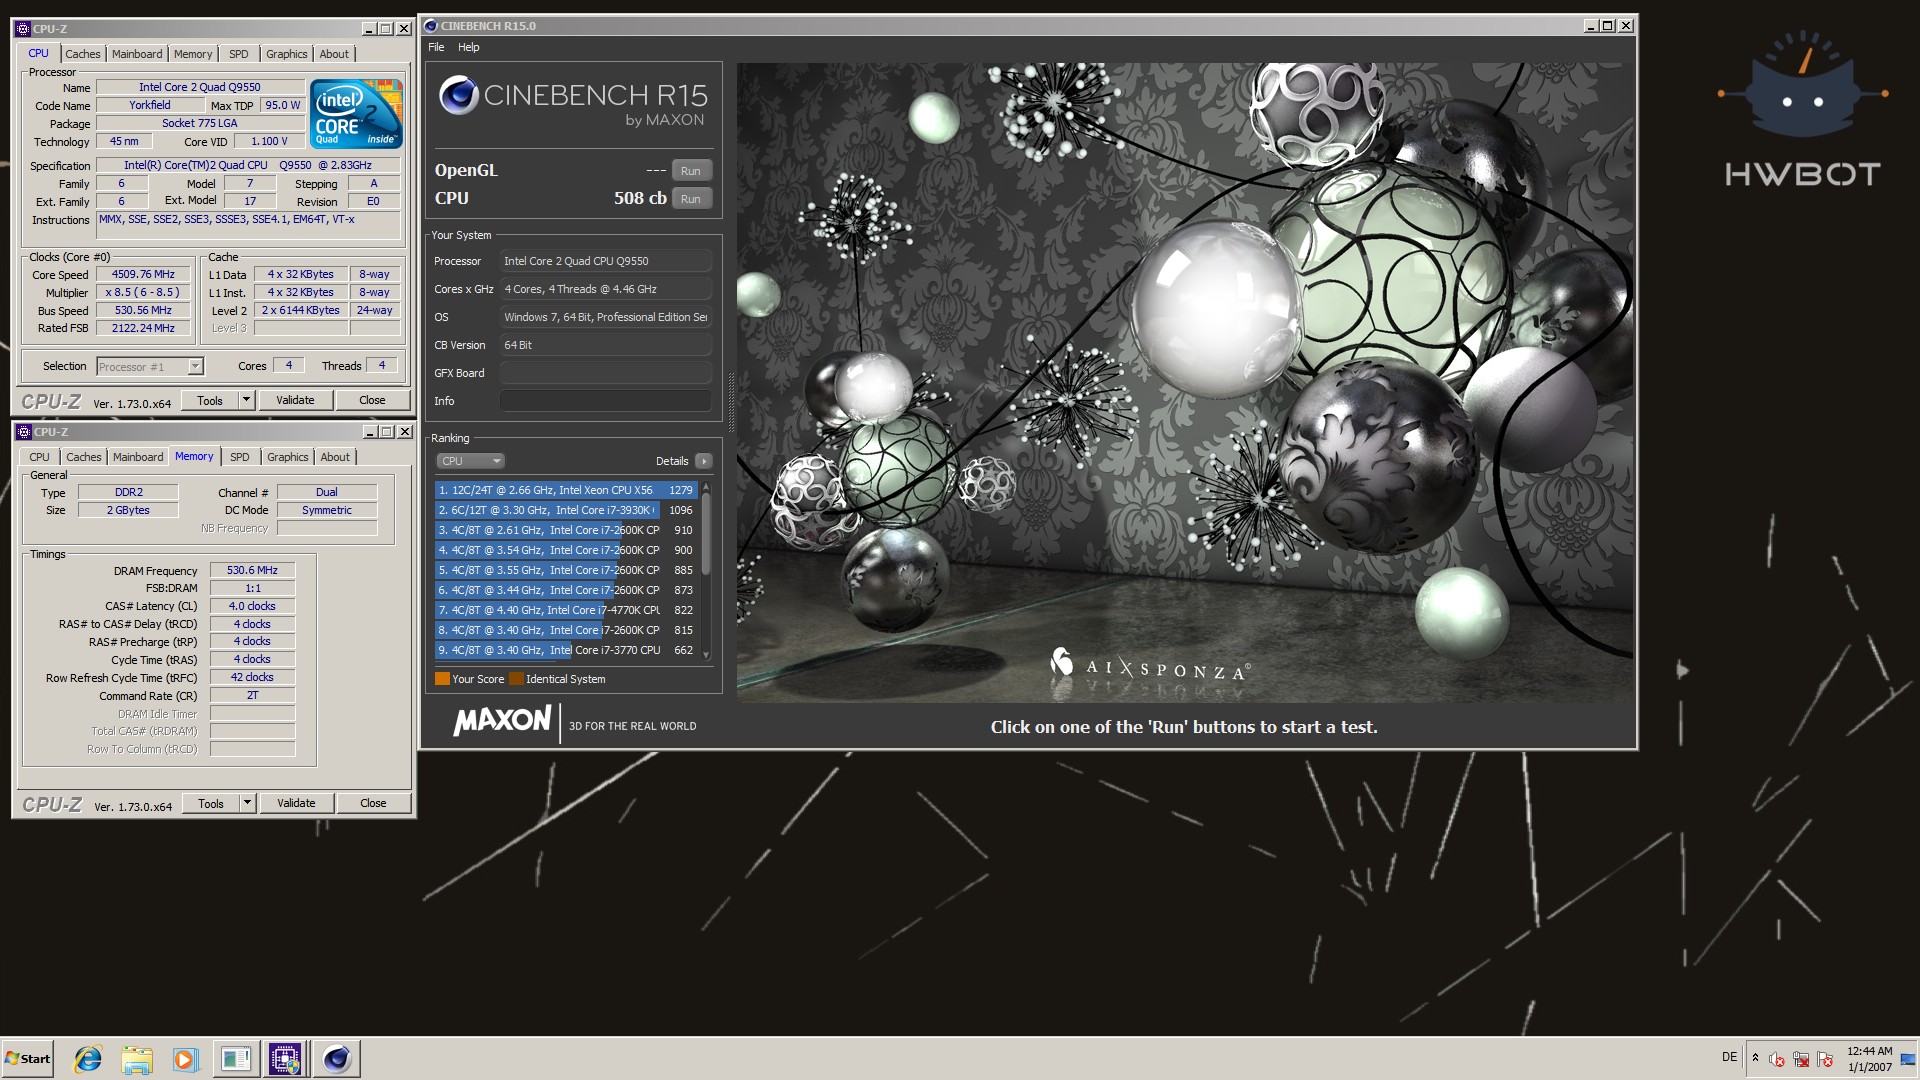This screenshot has height=1080, width=1920.
Task: Click Validate in lower CPU-Z window
Action: [x=296, y=803]
